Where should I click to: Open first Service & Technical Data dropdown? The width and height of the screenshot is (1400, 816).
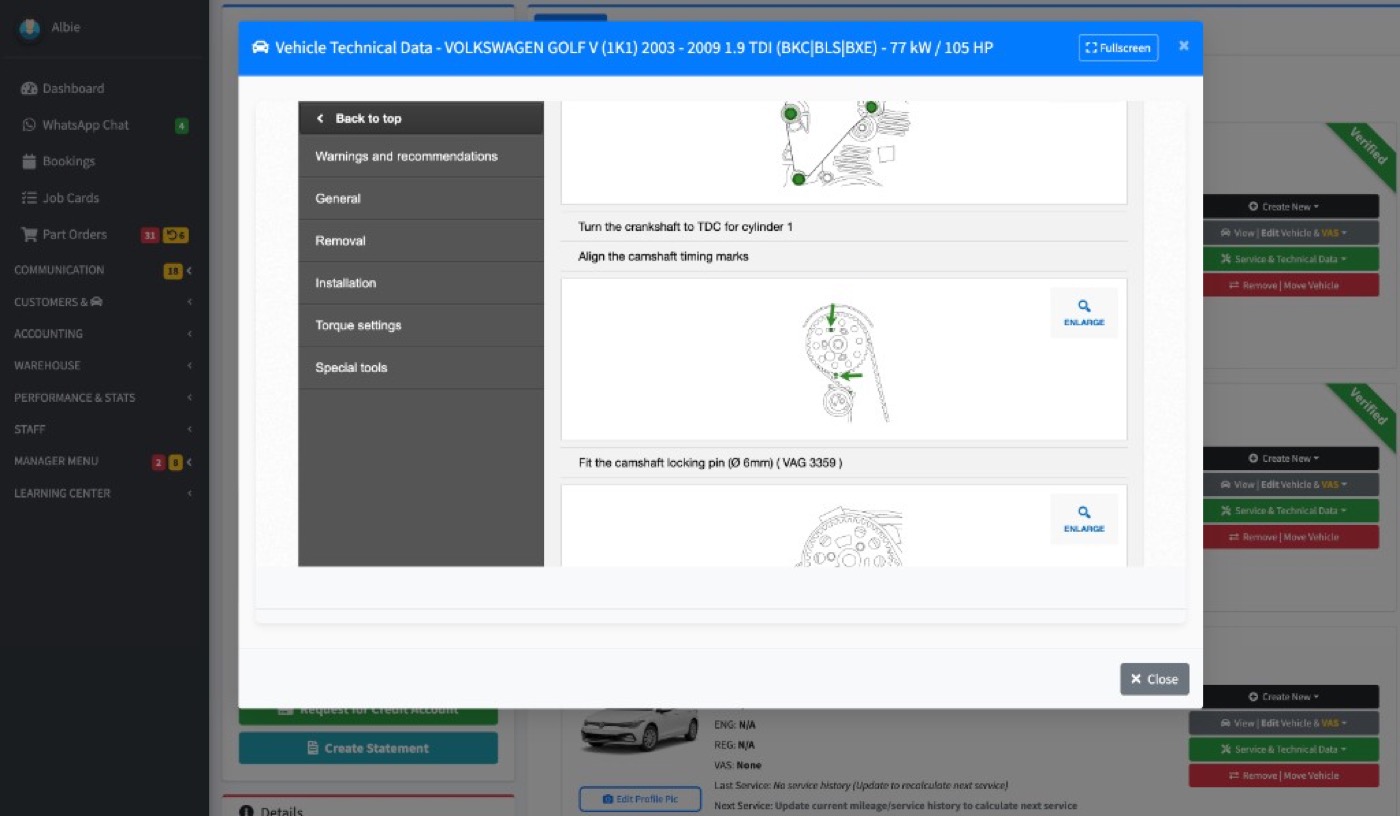(1283, 259)
